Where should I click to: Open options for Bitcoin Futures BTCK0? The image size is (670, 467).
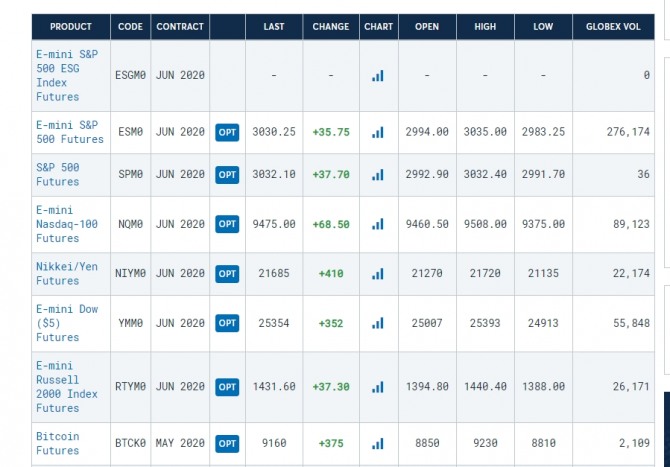click(227, 443)
